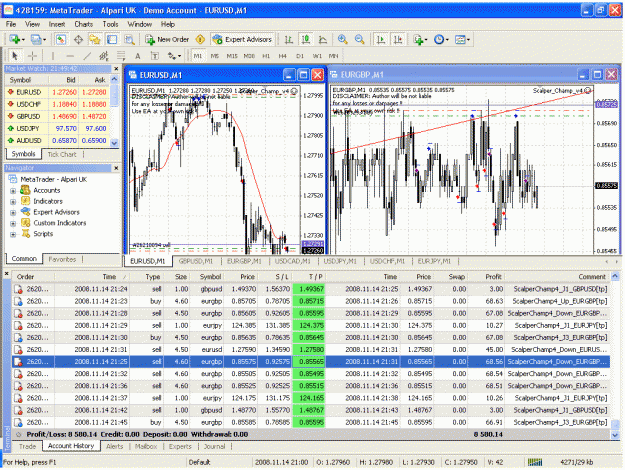
Task: Select the Crosshair tool
Action: click(32, 56)
